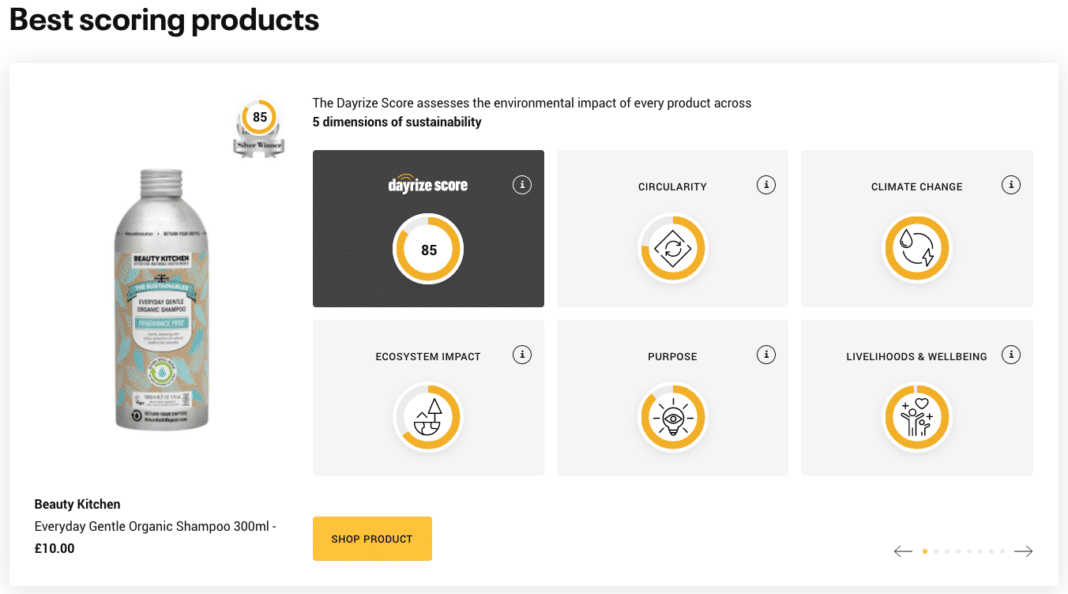
Task: Open the Climate Change info icon
Action: pos(1011,185)
